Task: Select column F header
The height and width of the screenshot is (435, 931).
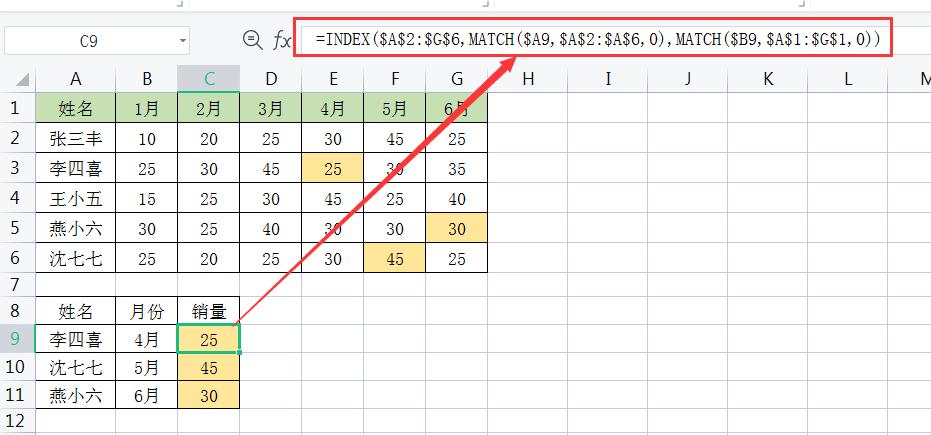Action: coord(395,78)
